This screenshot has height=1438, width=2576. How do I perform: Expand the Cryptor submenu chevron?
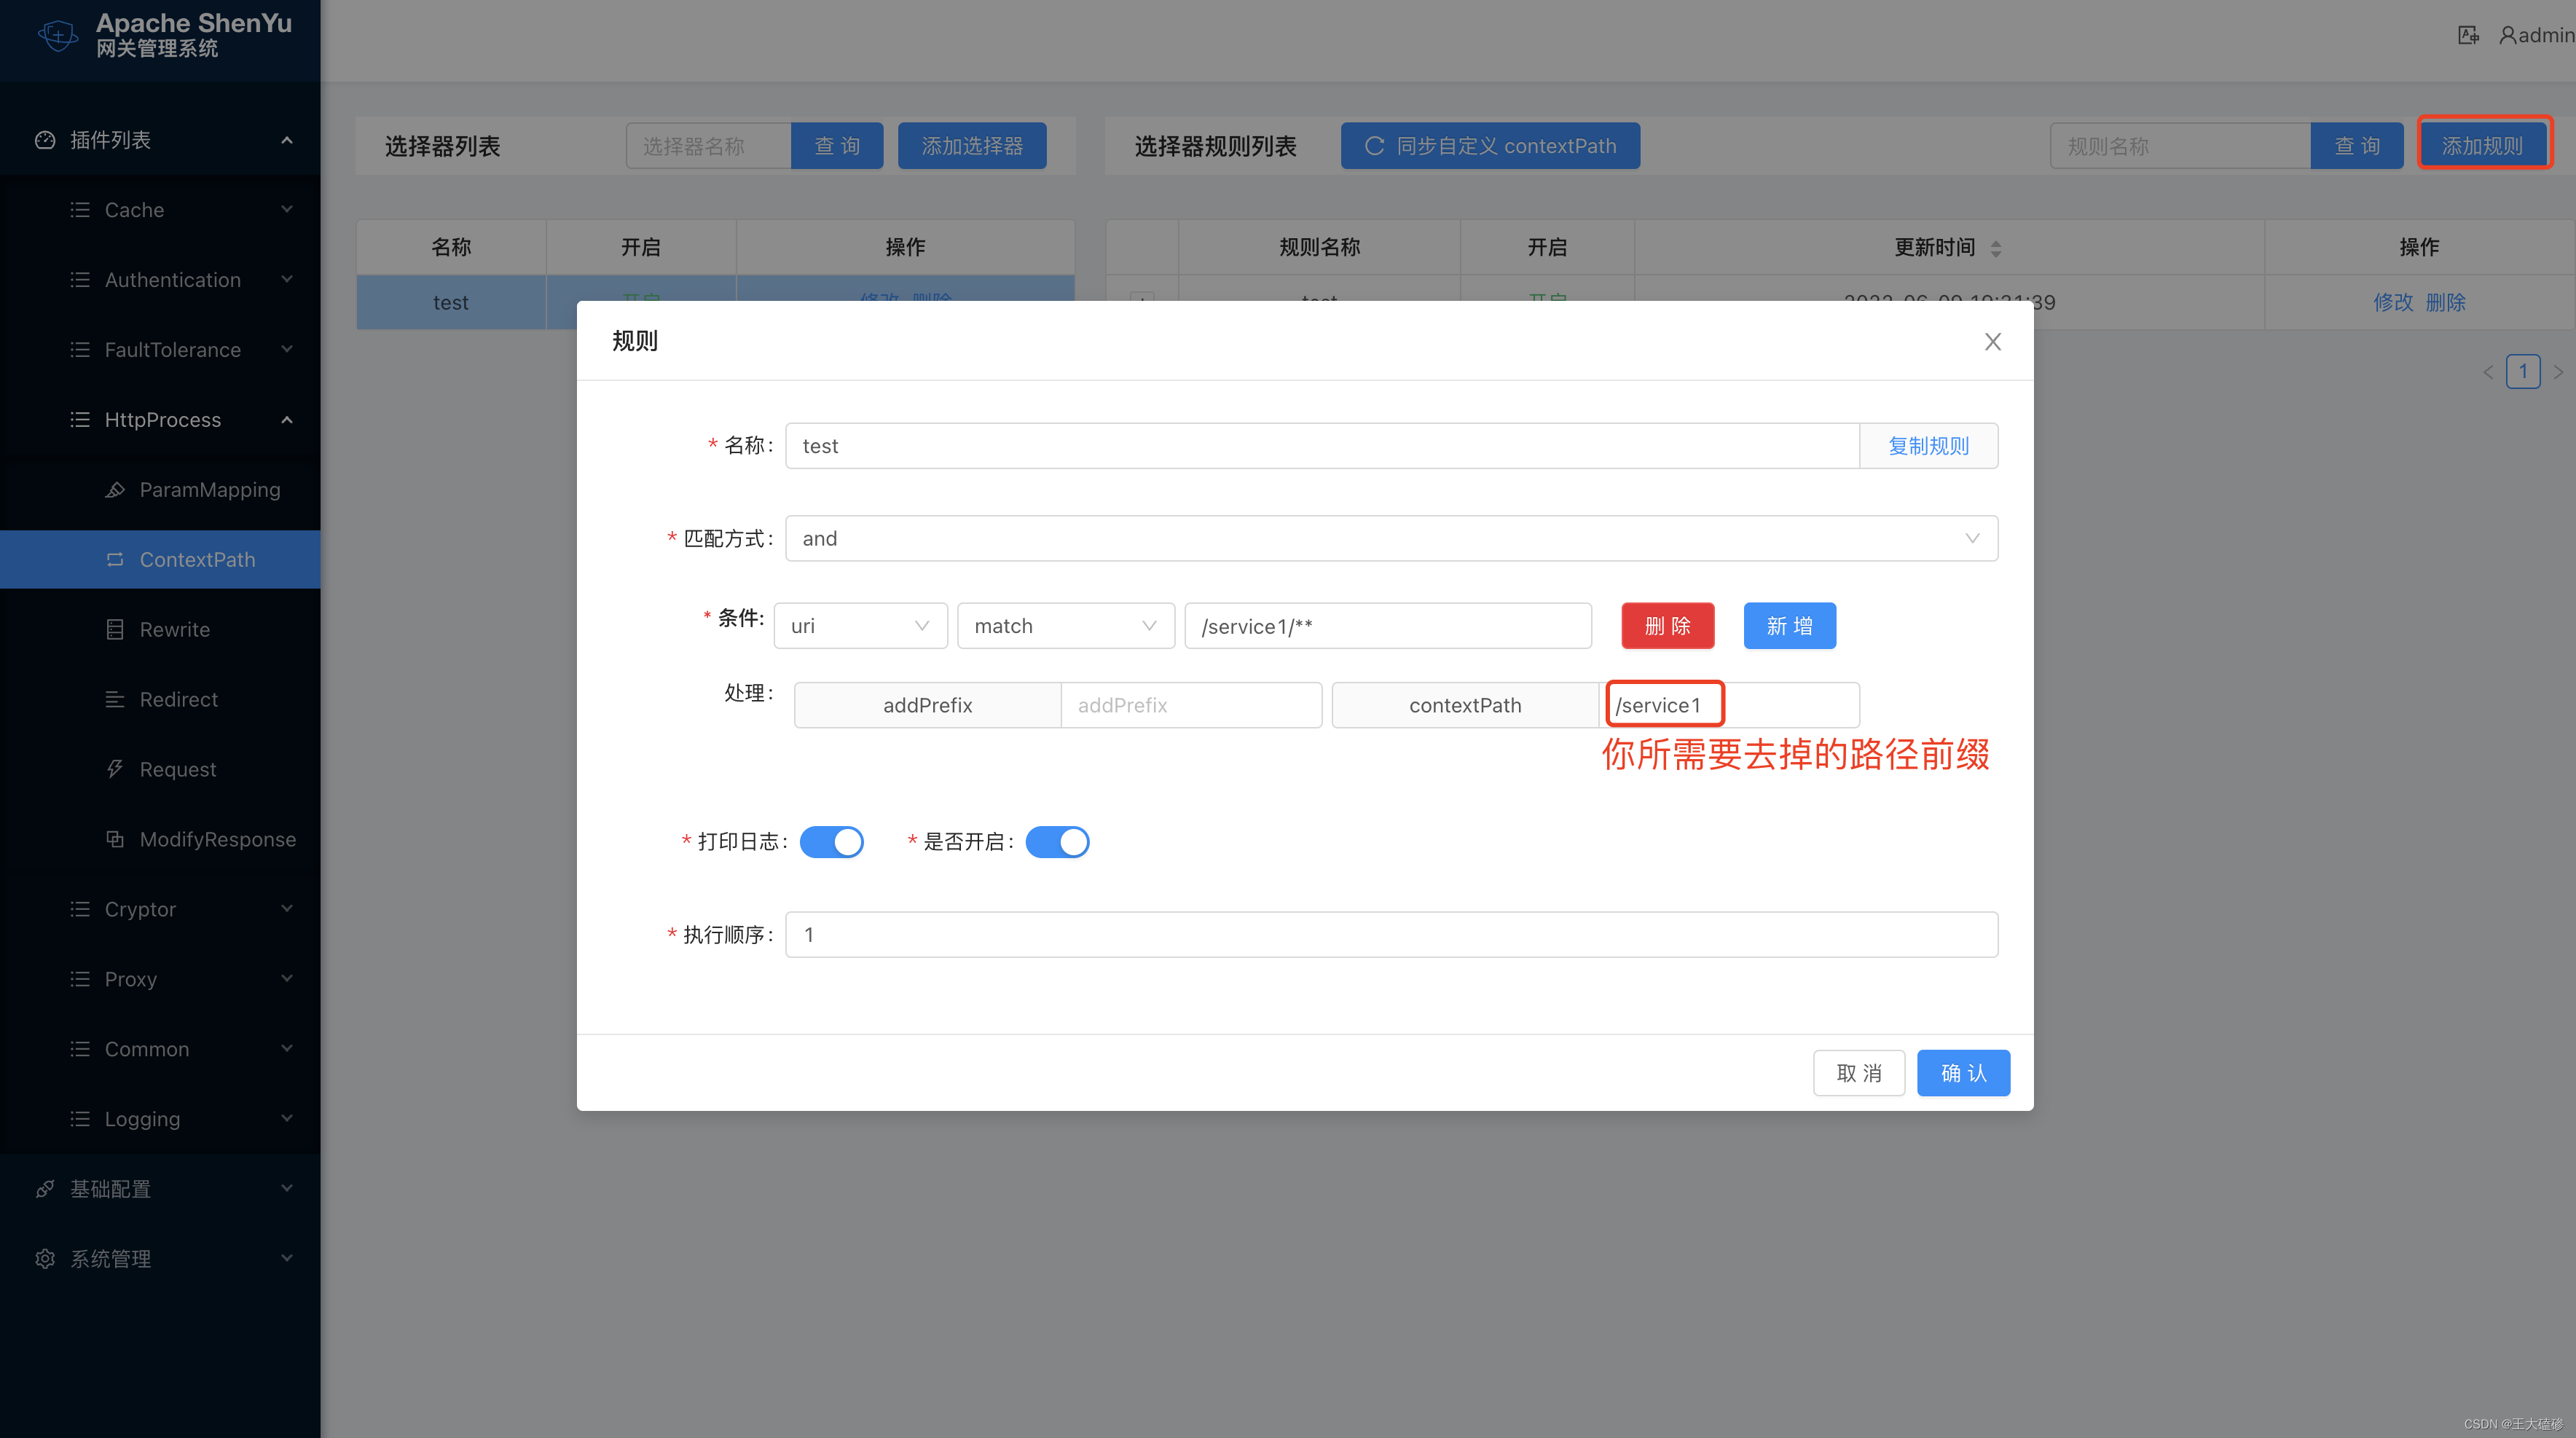pos(287,909)
